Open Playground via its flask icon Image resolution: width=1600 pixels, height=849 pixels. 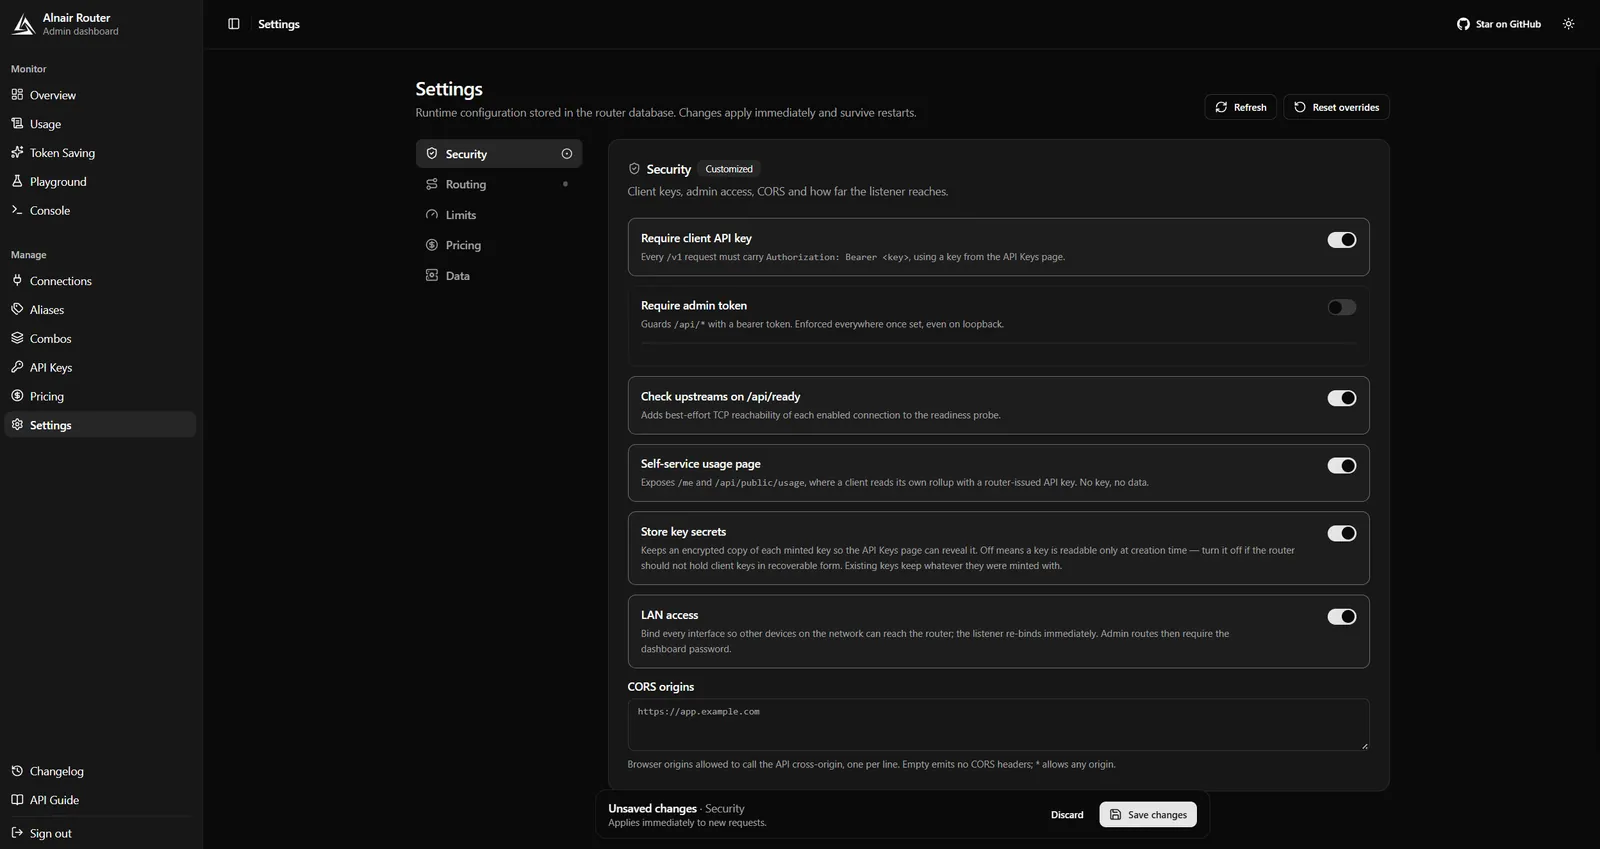click(17, 182)
